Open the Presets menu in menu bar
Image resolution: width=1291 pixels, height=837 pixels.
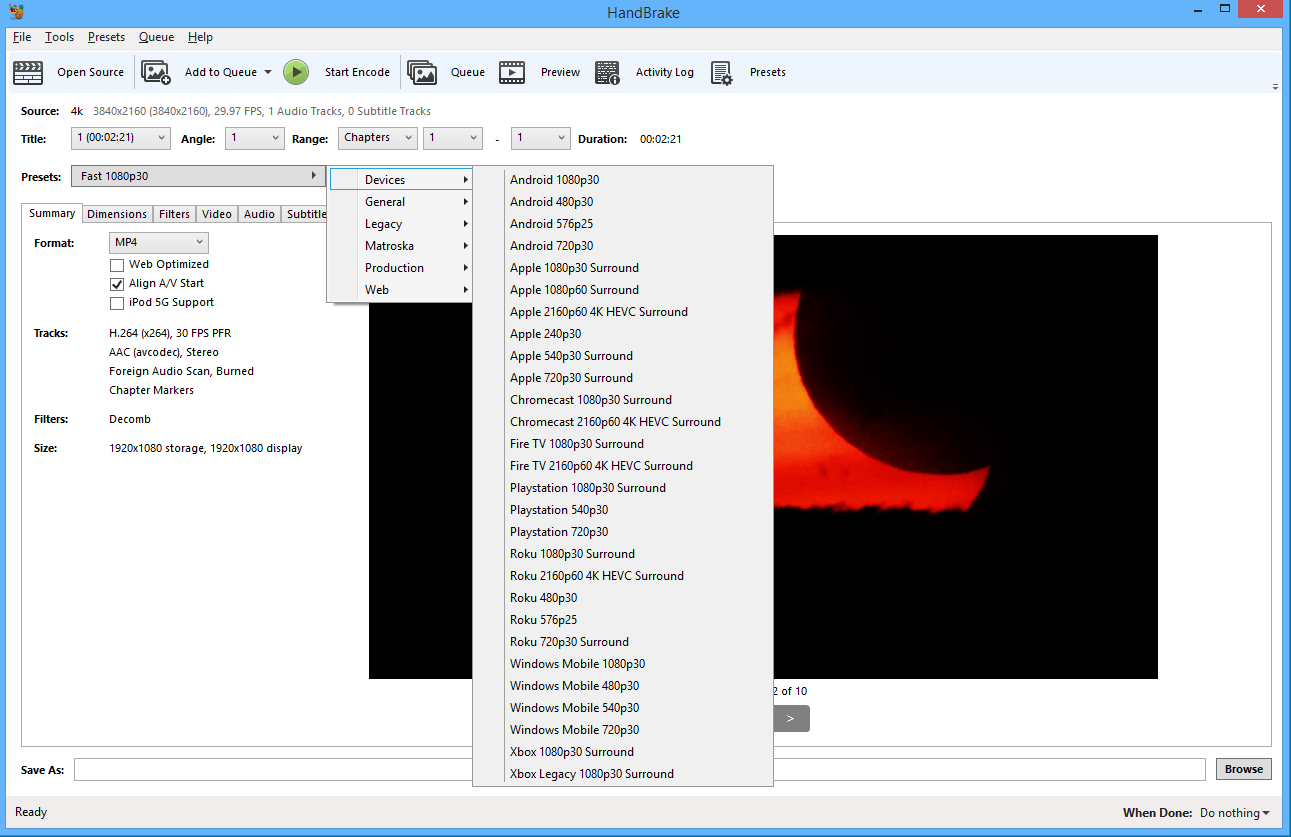106,37
